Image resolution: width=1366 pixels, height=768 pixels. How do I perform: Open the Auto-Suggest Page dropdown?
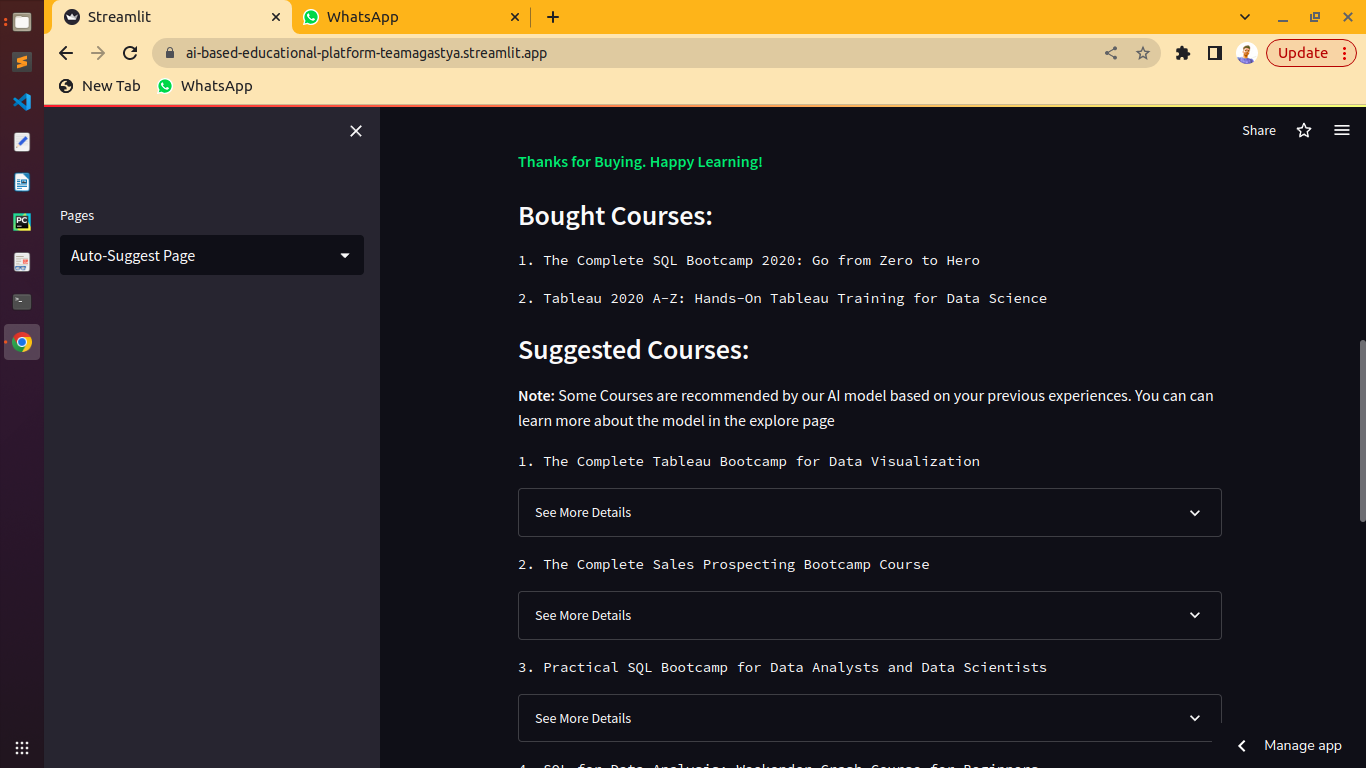click(211, 255)
